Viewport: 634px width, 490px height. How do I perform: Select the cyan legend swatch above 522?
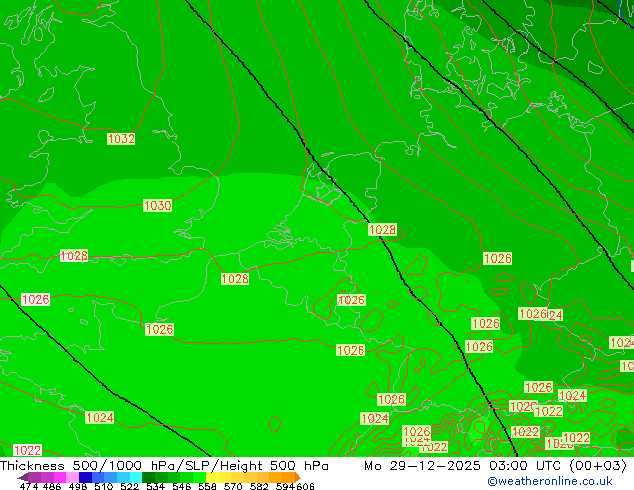coord(136,477)
